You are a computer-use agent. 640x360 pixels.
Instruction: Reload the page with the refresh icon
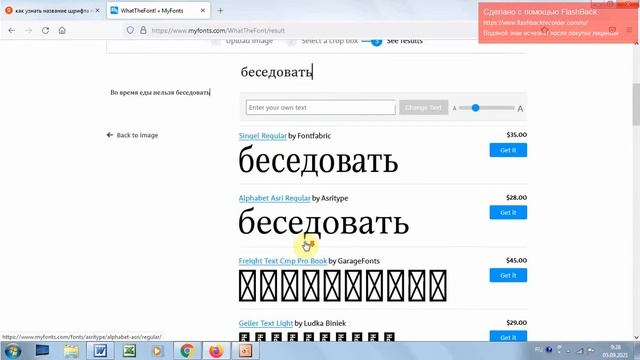tap(45, 30)
